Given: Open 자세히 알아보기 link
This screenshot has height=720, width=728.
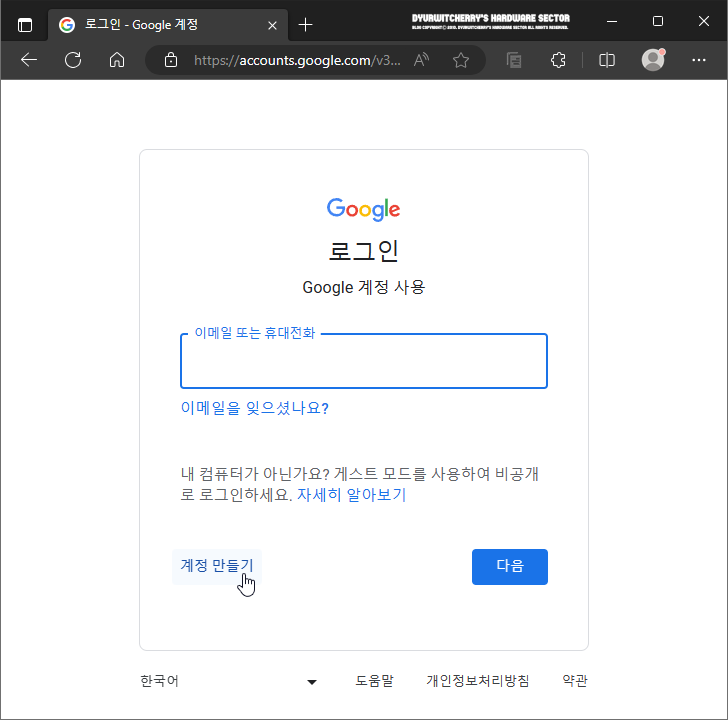Looking at the screenshot, I should [x=351, y=494].
